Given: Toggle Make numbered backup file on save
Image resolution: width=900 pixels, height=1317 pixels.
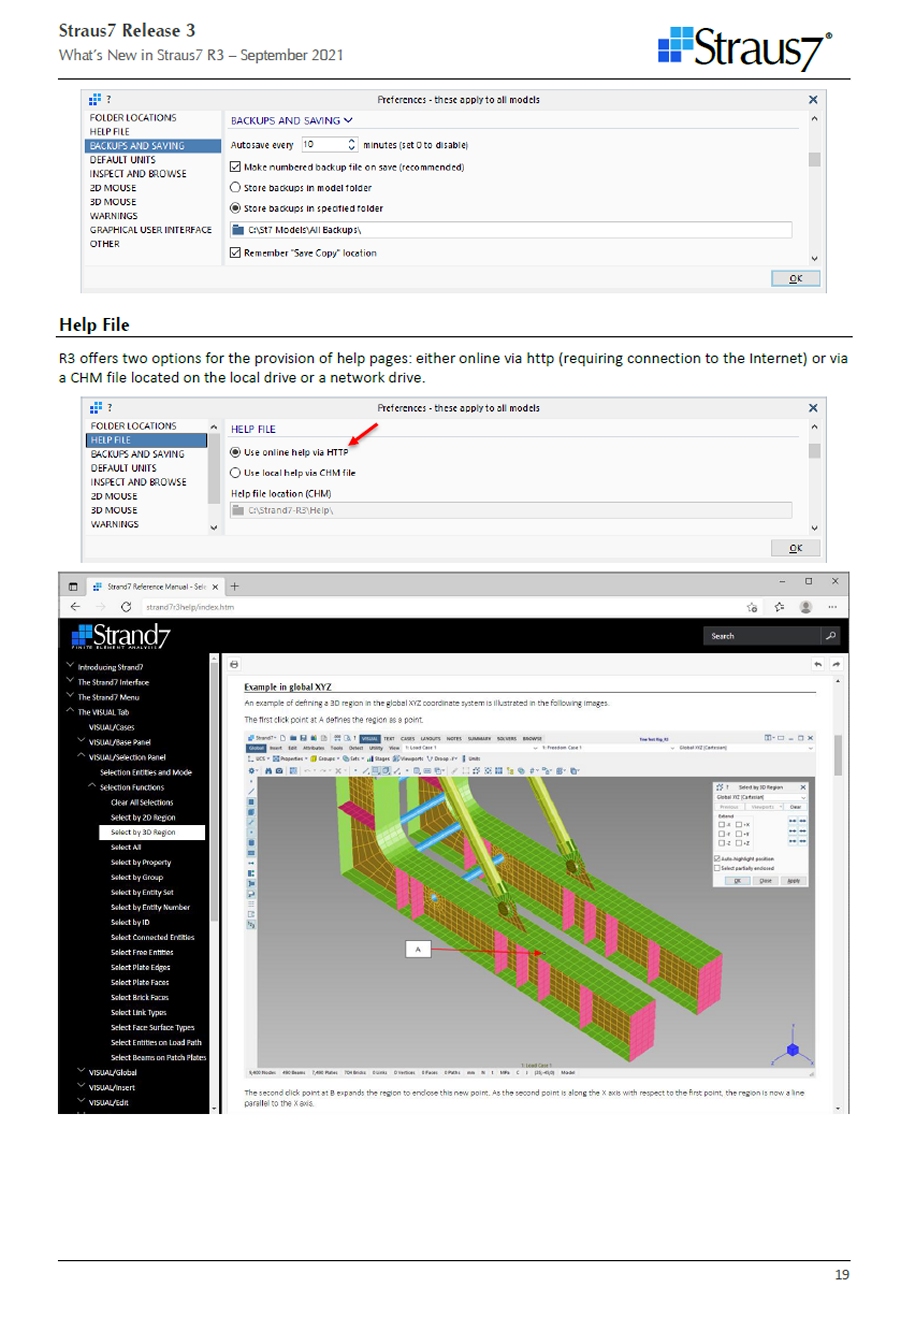Looking at the screenshot, I should (236, 167).
